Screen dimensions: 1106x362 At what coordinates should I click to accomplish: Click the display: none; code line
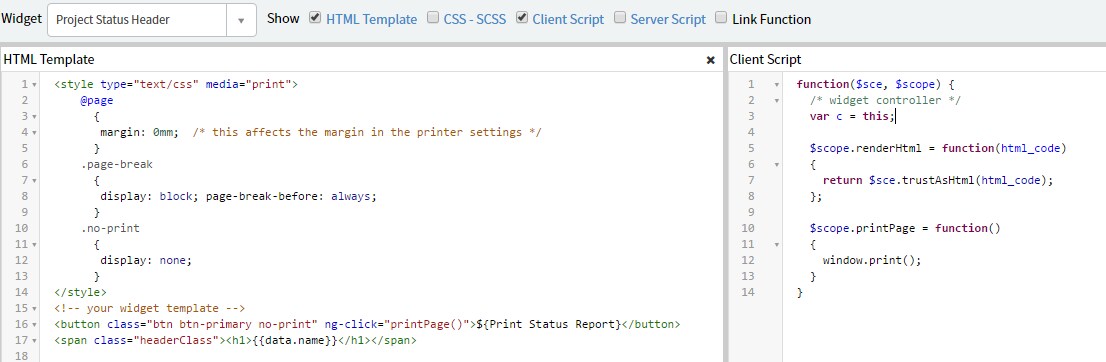(x=146, y=260)
